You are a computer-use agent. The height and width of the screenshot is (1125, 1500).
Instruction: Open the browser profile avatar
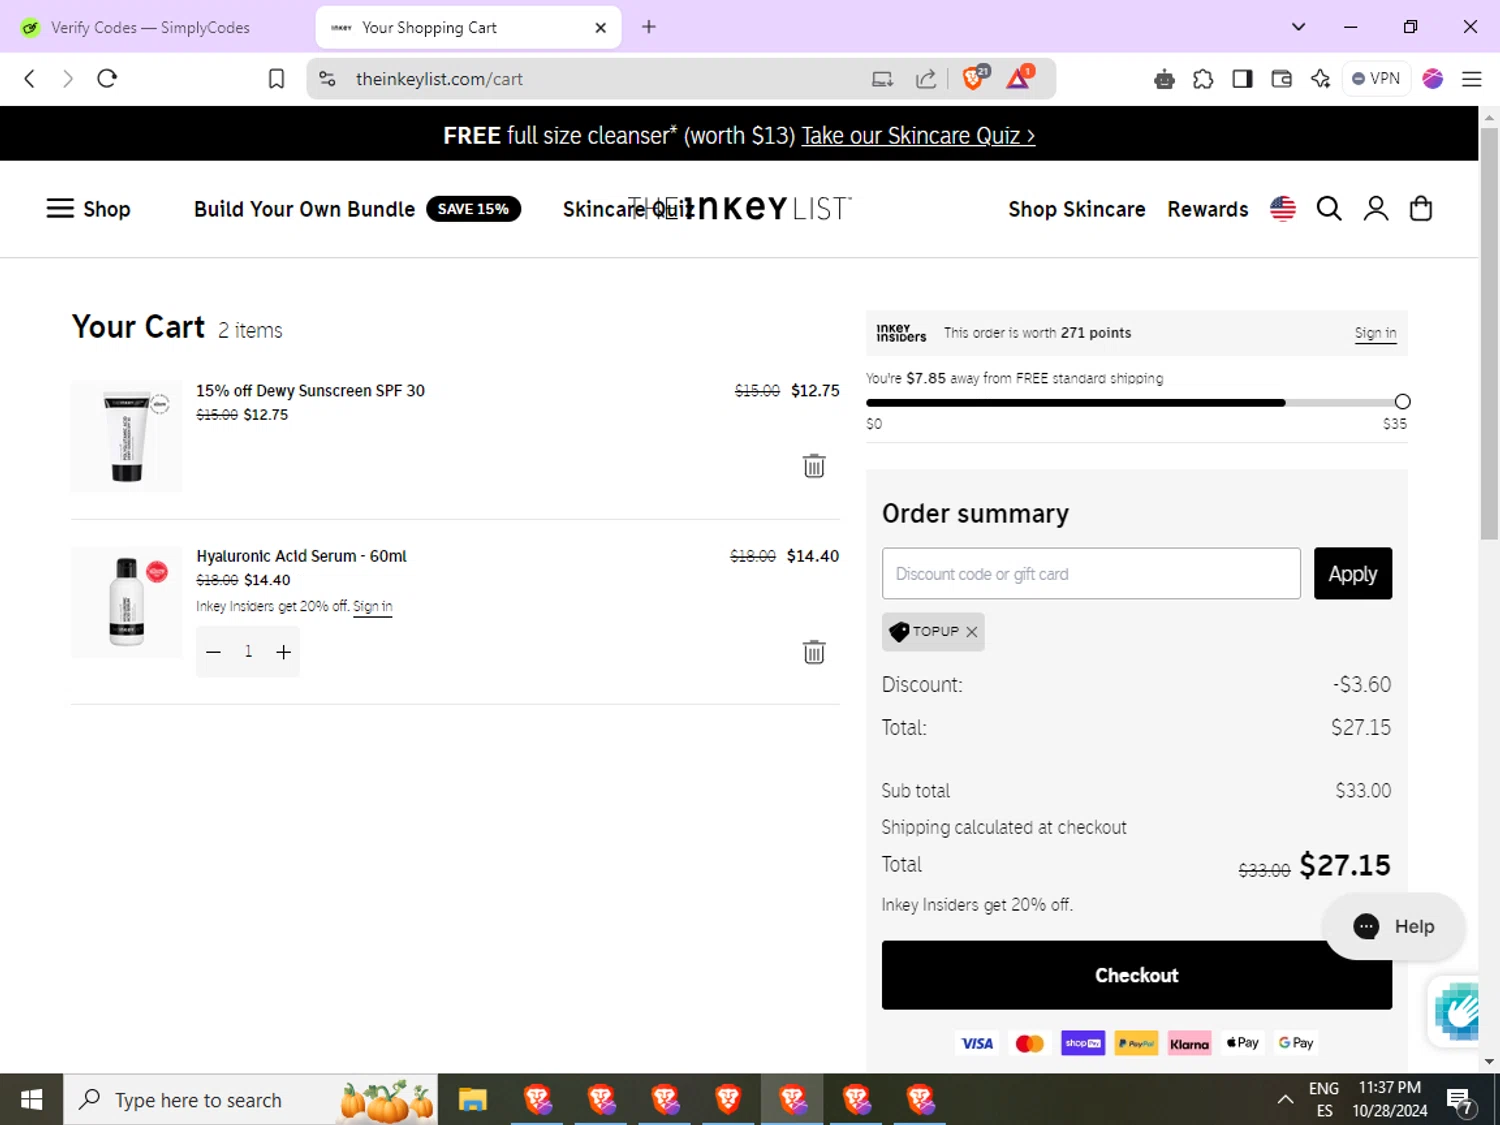1432,79
